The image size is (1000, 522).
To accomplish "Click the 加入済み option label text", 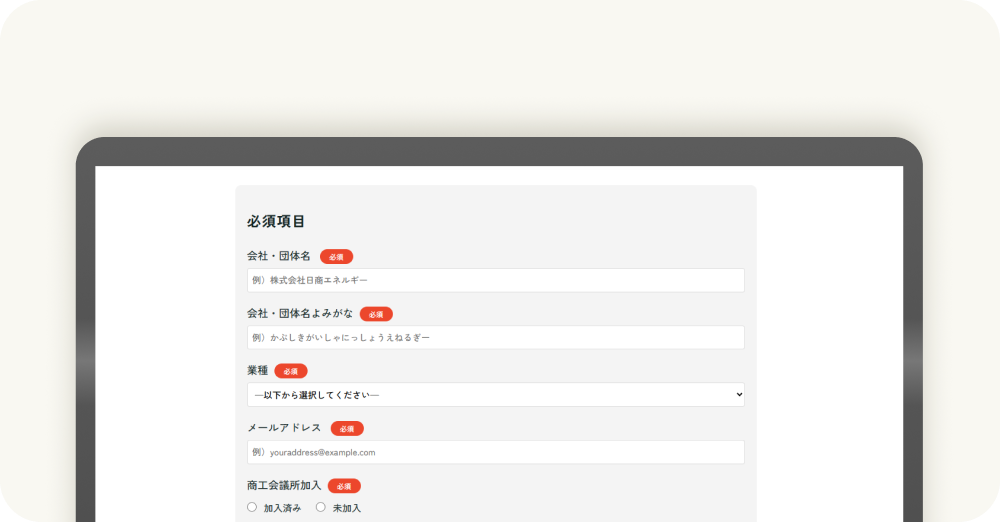I will pos(282,508).
